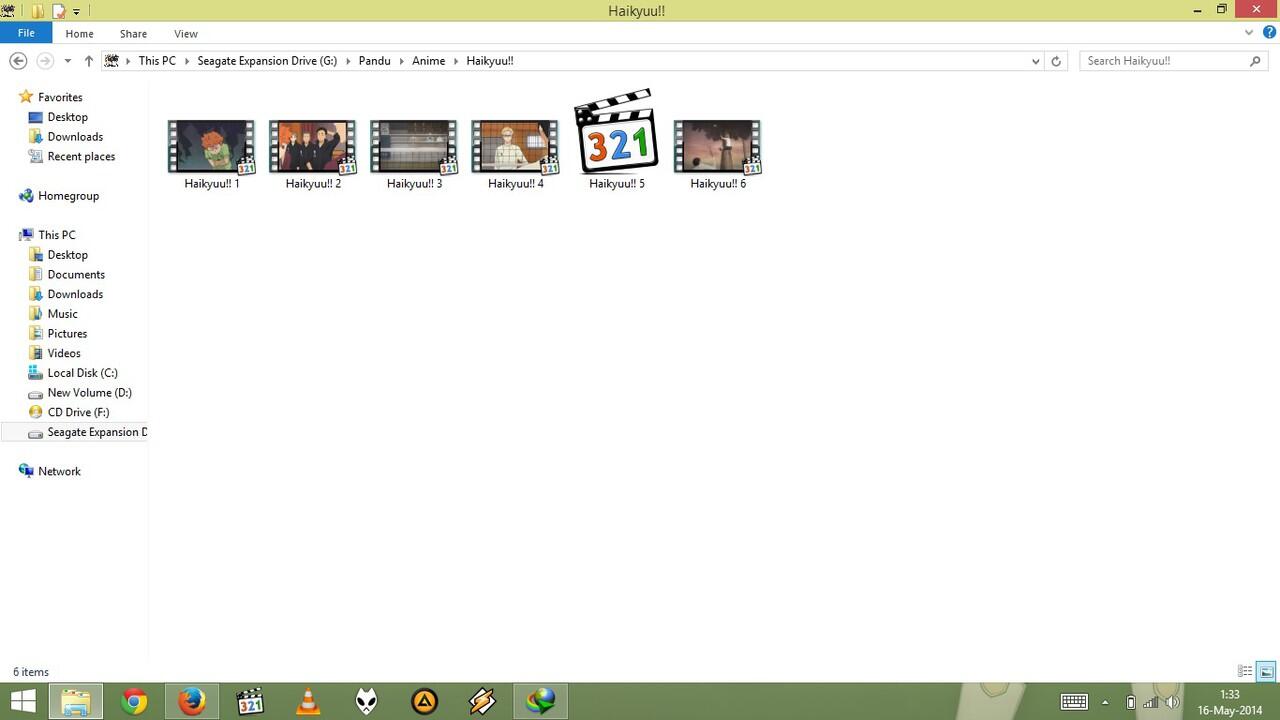Open Firefox from the taskbar
The width and height of the screenshot is (1280, 720).
click(191, 702)
